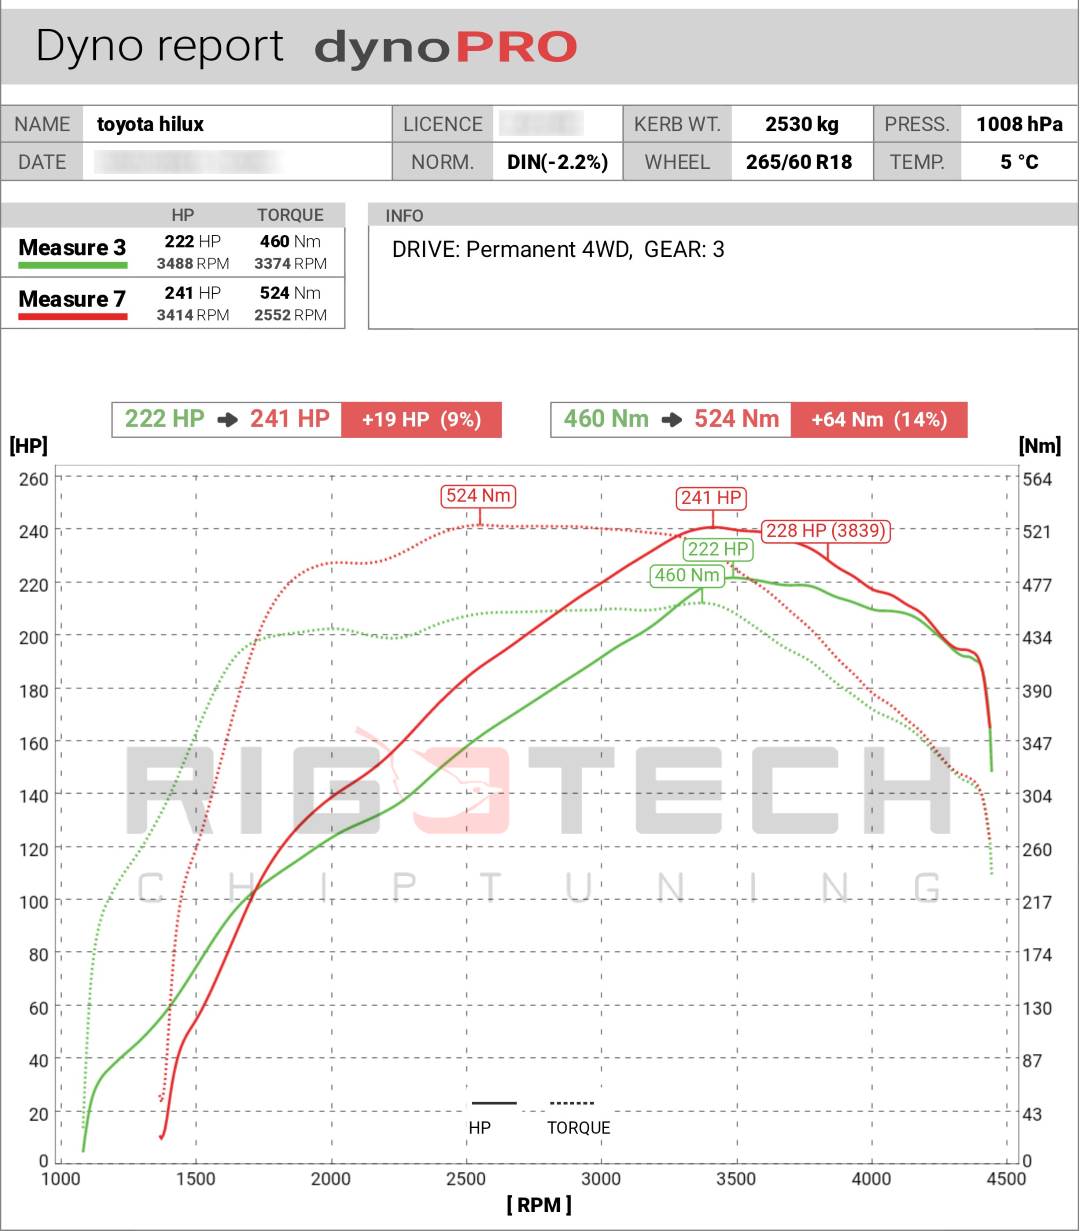The width and height of the screenshot is (1080, 1231).
Task: Click the 'Dyno report' title
Action: click(160, 46)
